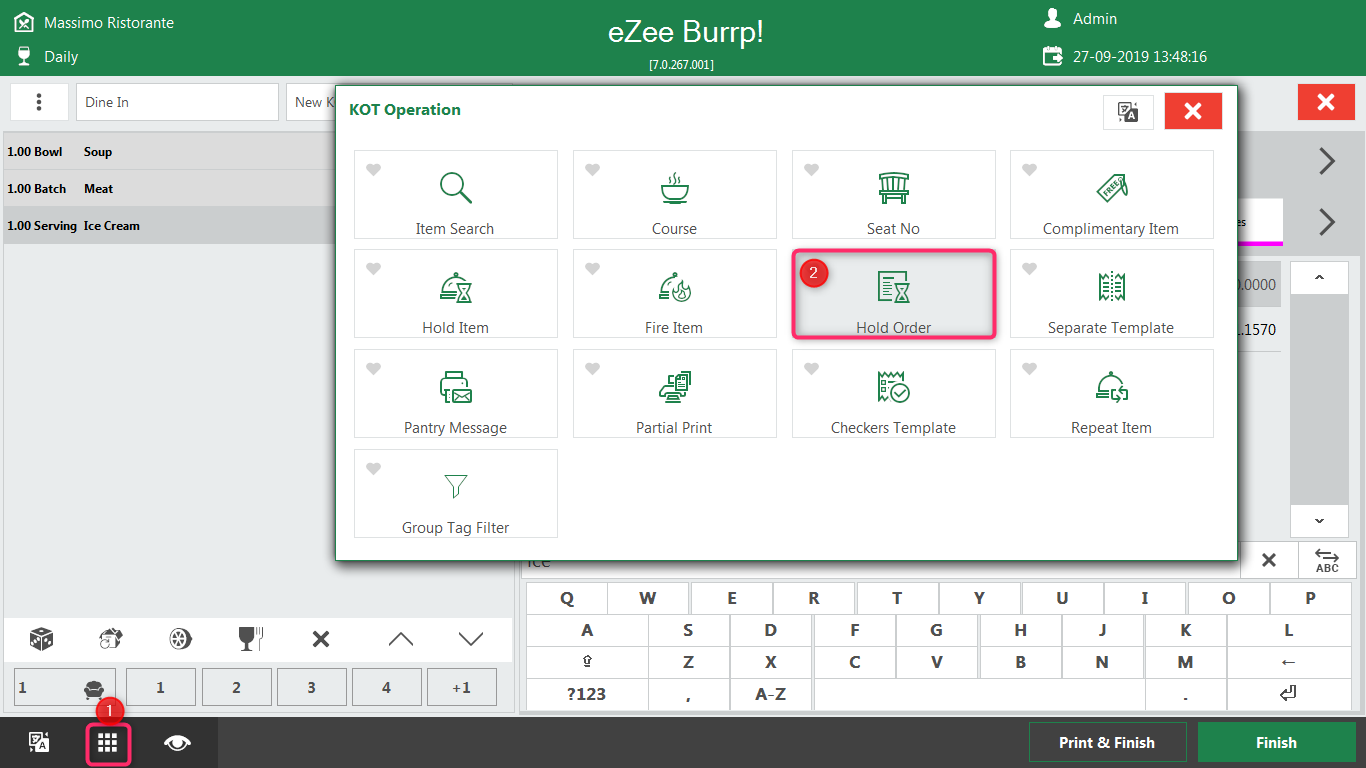1366x768 pixels.
Task: Click the calendar date icon in the header
Action: coord(1053,56)
